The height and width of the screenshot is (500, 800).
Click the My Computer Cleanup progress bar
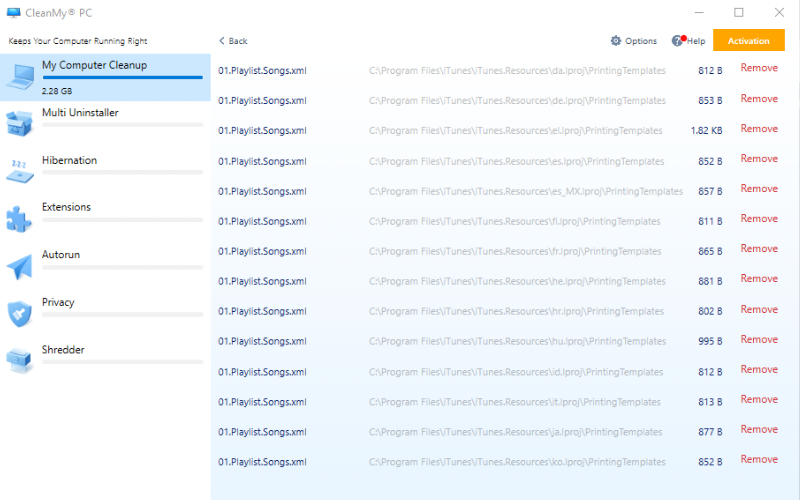pyautogui.click(x=122, y=77)
